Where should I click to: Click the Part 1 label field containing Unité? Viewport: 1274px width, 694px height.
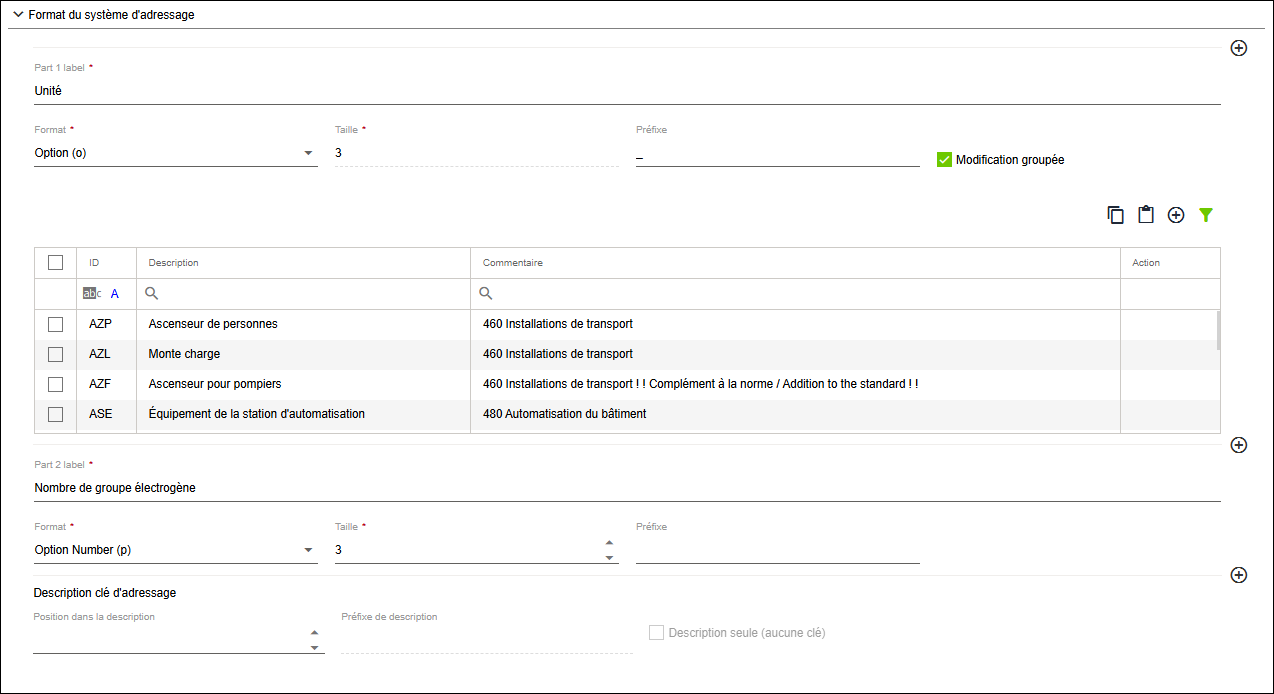click(627, 91)
